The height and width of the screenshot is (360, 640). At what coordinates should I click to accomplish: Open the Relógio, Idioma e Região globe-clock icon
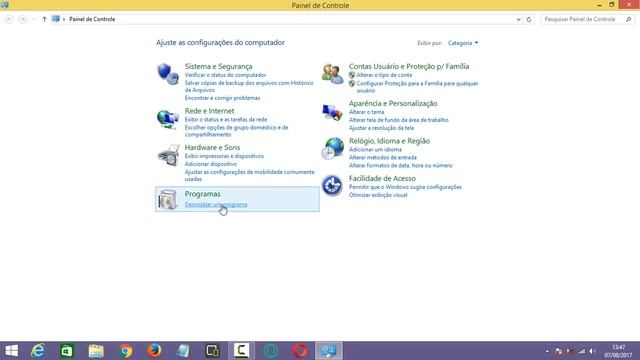pyautogui.click(x=332, y=148)
